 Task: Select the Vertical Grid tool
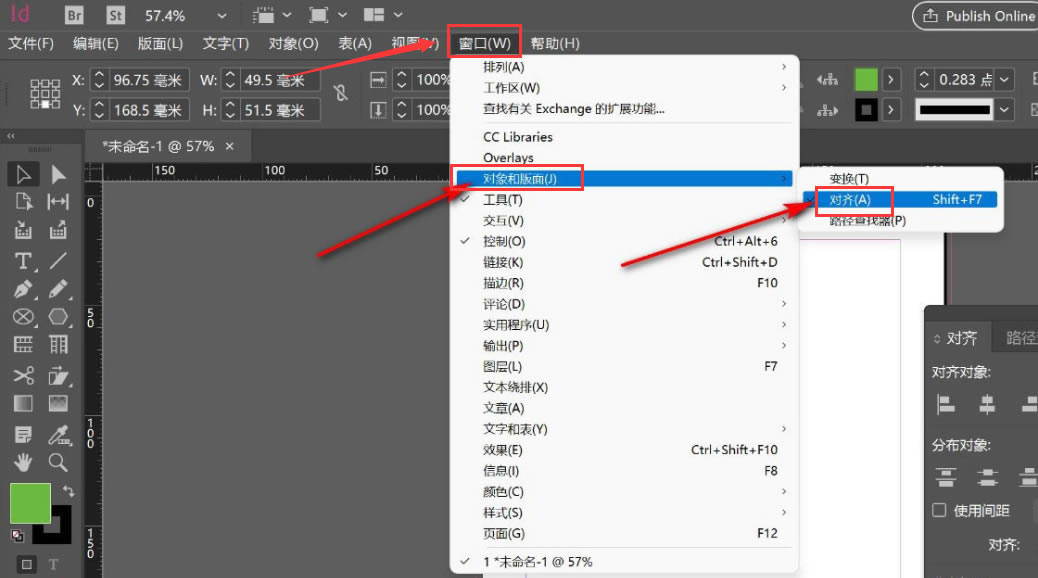pos(58,344)
